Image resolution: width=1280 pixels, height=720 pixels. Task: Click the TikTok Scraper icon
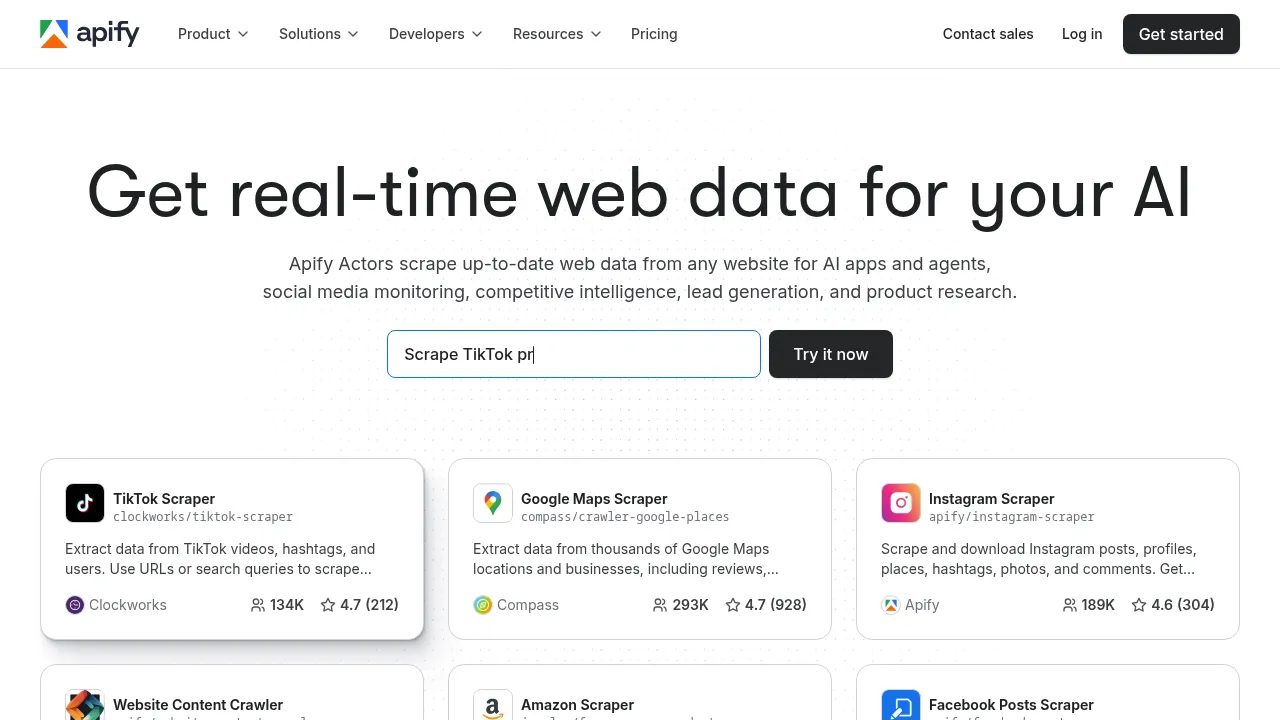click(85, 503)
